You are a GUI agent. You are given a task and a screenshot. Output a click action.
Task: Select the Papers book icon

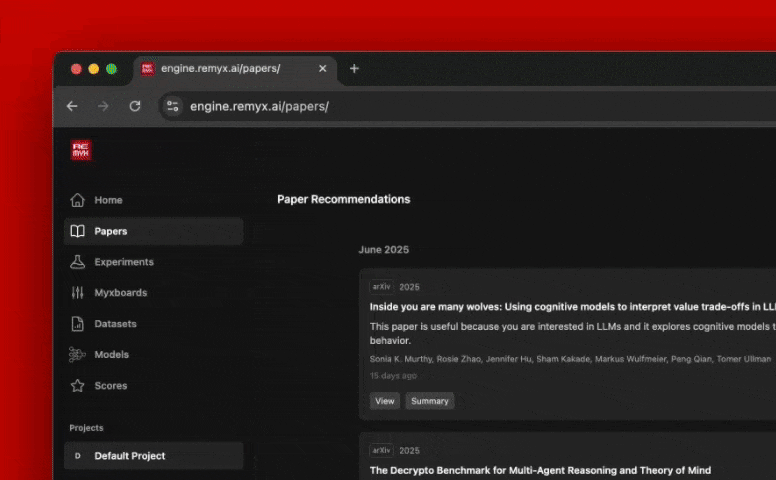(77, 231)
